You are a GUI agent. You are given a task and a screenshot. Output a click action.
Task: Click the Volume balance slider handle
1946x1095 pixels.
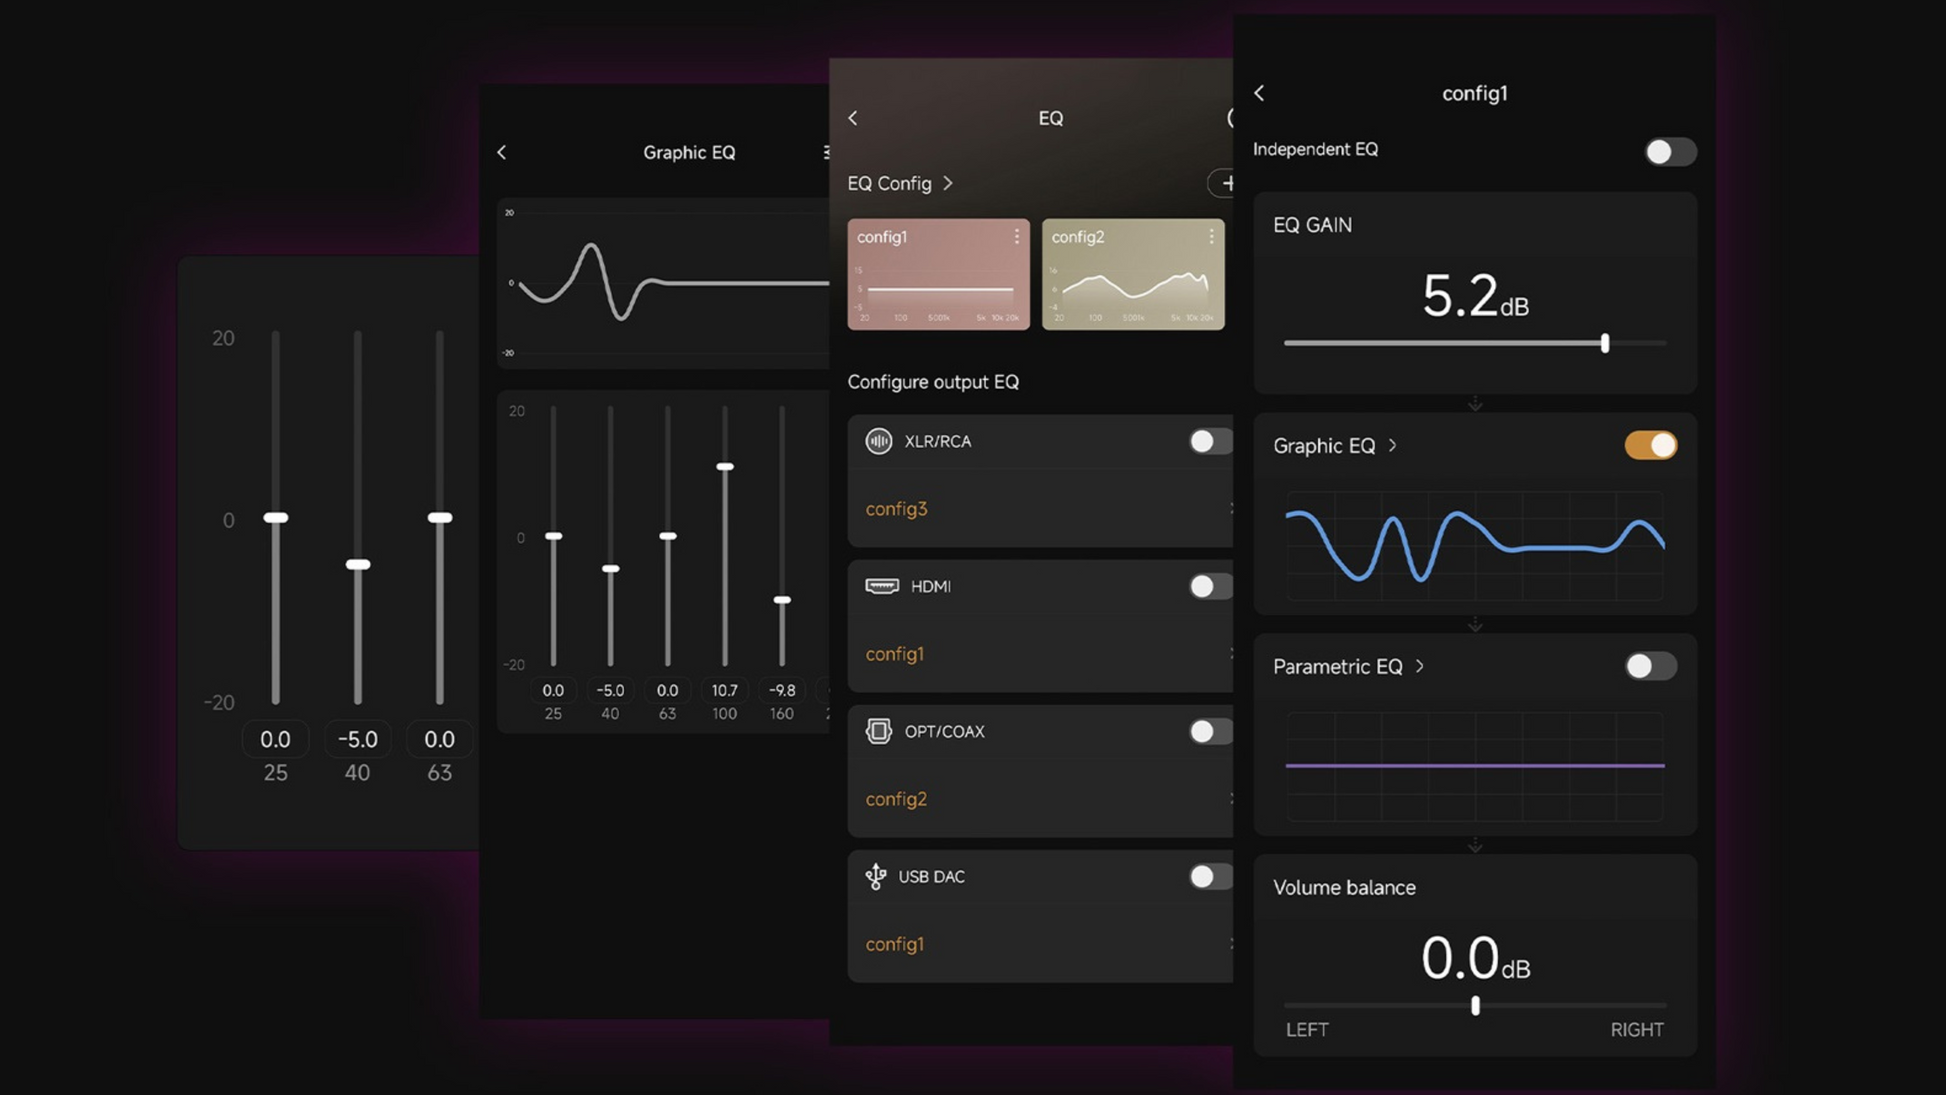[1475, 1005]
